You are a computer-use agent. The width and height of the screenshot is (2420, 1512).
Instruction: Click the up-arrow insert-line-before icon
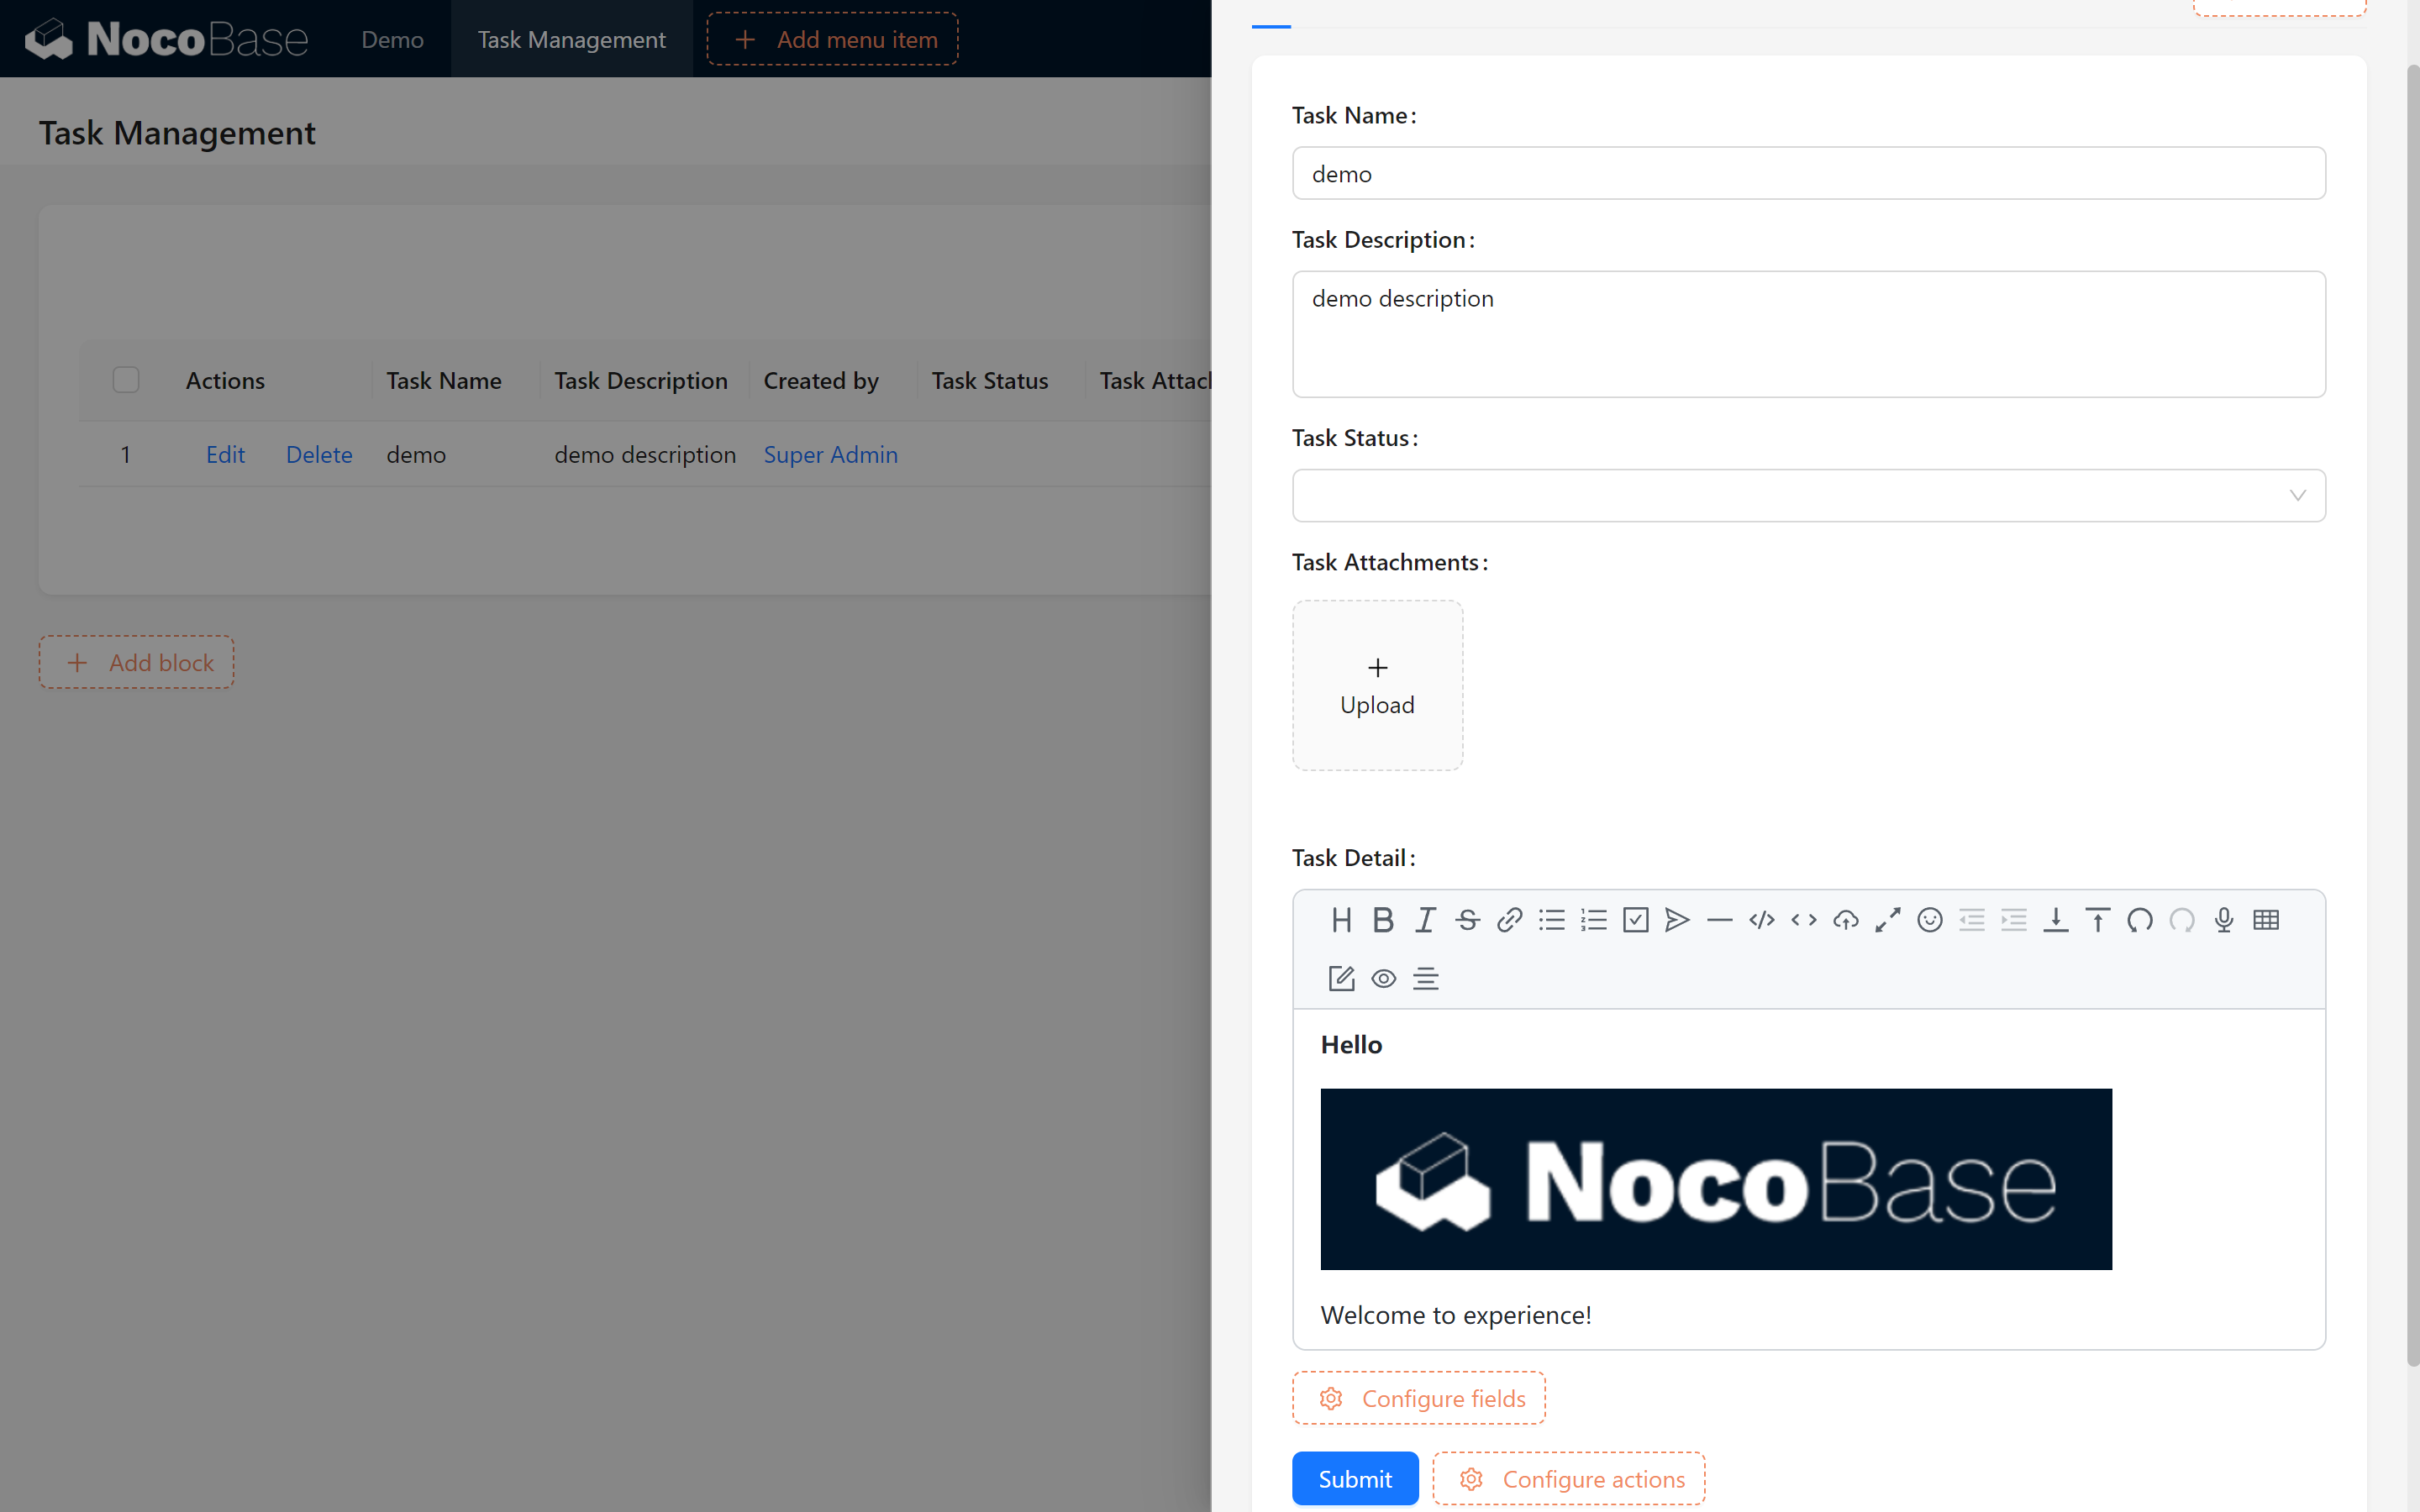pyautogui.click(x=2097, y=920)
